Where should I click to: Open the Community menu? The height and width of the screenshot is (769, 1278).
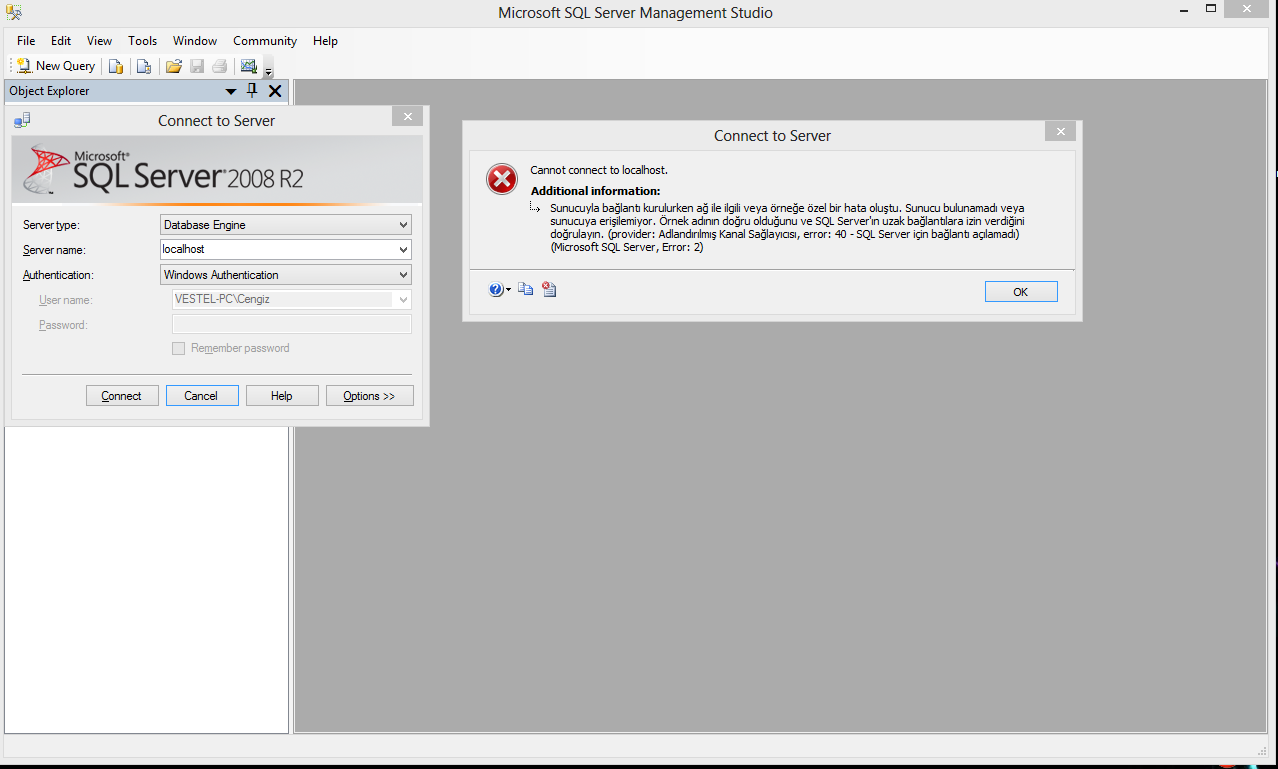click(x=265, y=41)
